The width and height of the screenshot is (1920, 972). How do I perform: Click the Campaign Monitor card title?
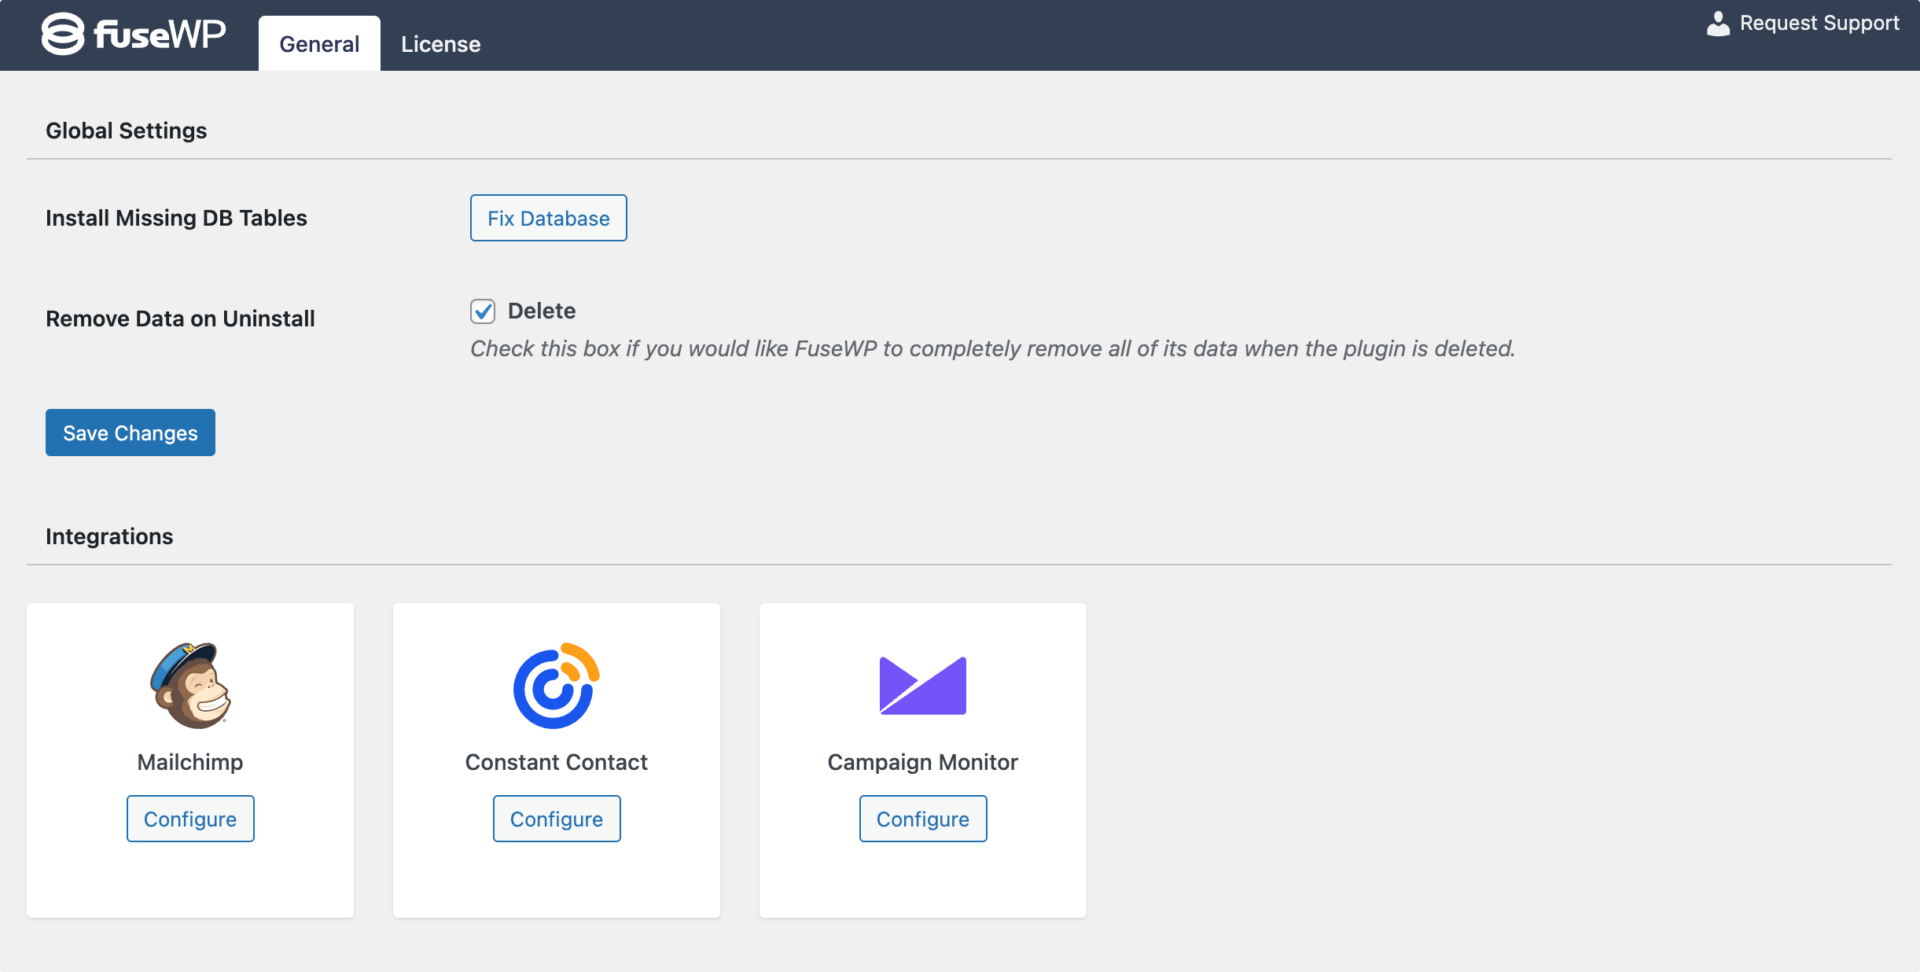click(922, 762)
